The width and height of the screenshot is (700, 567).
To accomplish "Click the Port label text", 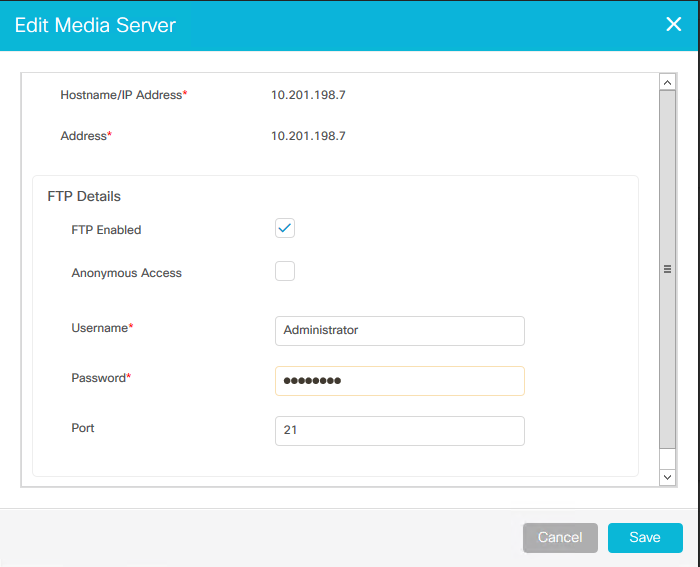I will click(x=83, y=428).
